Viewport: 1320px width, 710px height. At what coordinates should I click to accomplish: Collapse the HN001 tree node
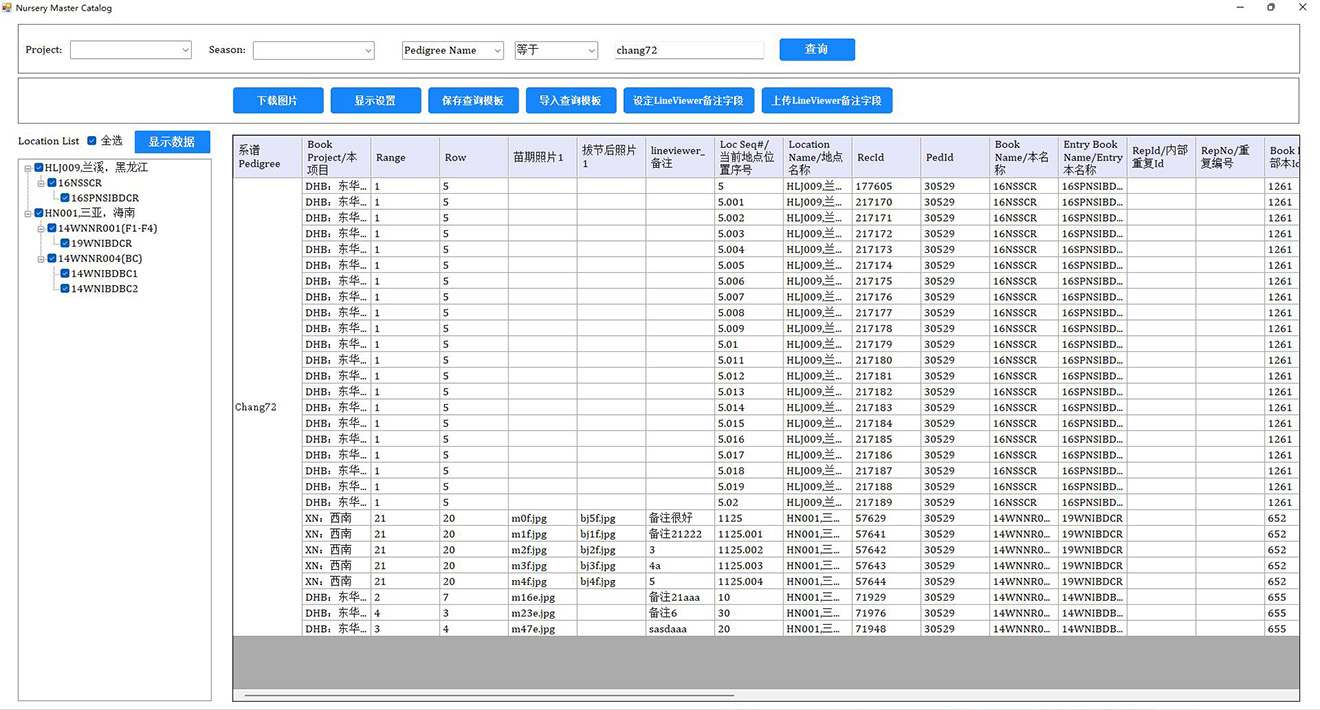[28, 213]
